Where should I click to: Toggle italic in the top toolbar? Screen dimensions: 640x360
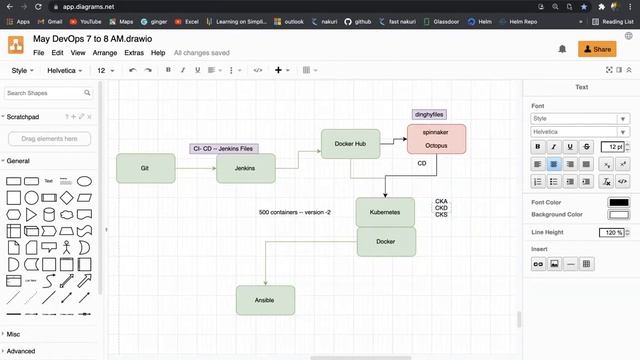[183, 70]
